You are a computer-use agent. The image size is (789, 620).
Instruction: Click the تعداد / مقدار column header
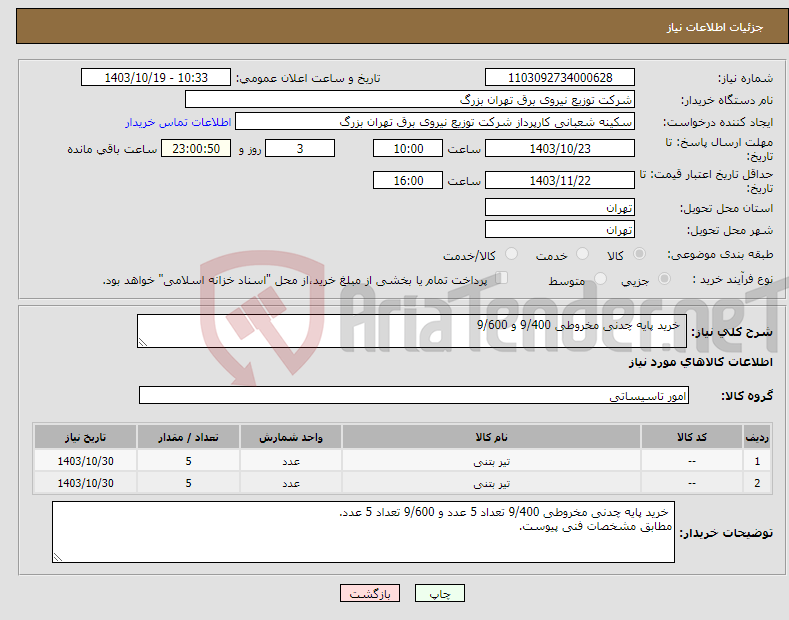(x=188, y=437)
